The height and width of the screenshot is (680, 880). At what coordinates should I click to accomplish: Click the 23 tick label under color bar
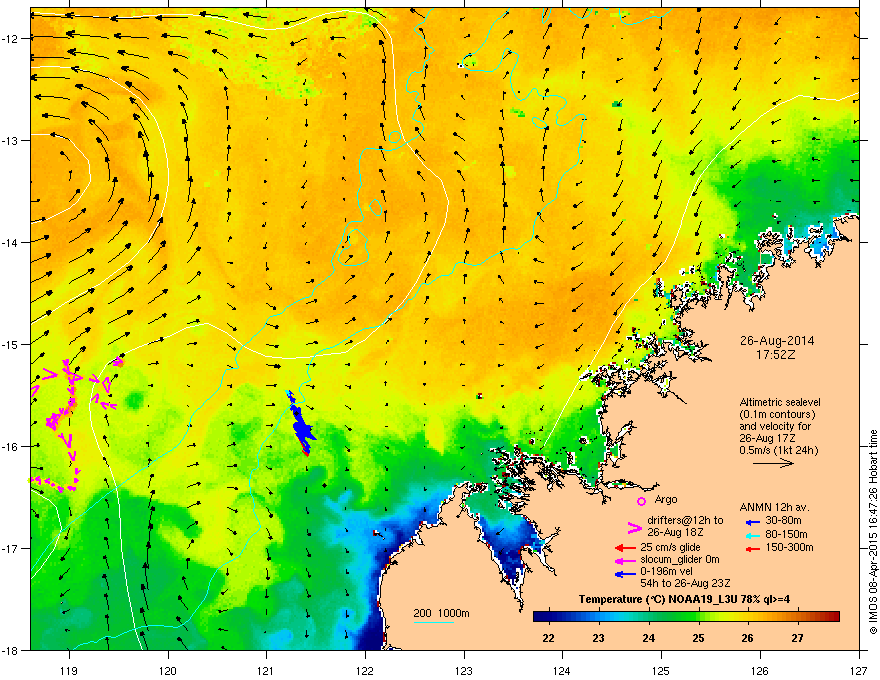click(598, 638)
